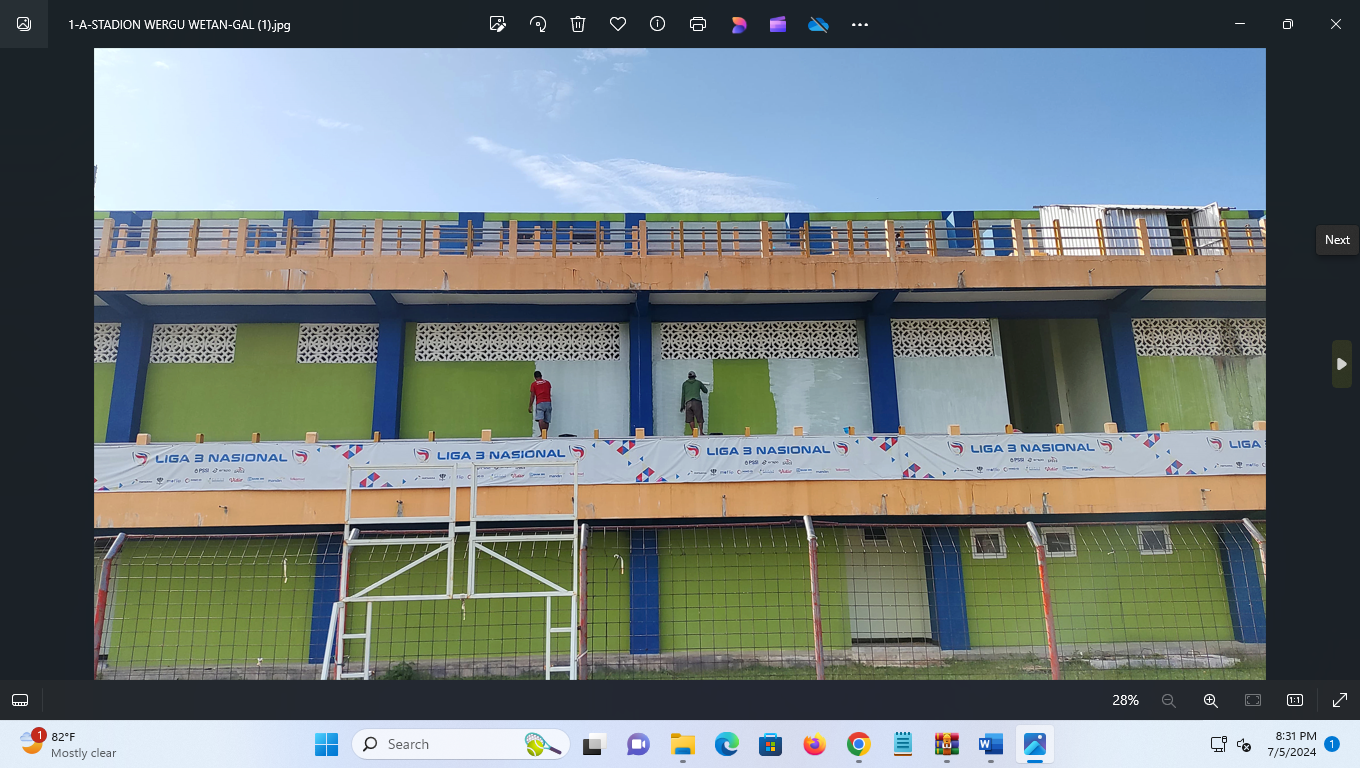1360x768 pixels.
Task: Close the Photos window
Action: click(x=1336, y=24)
